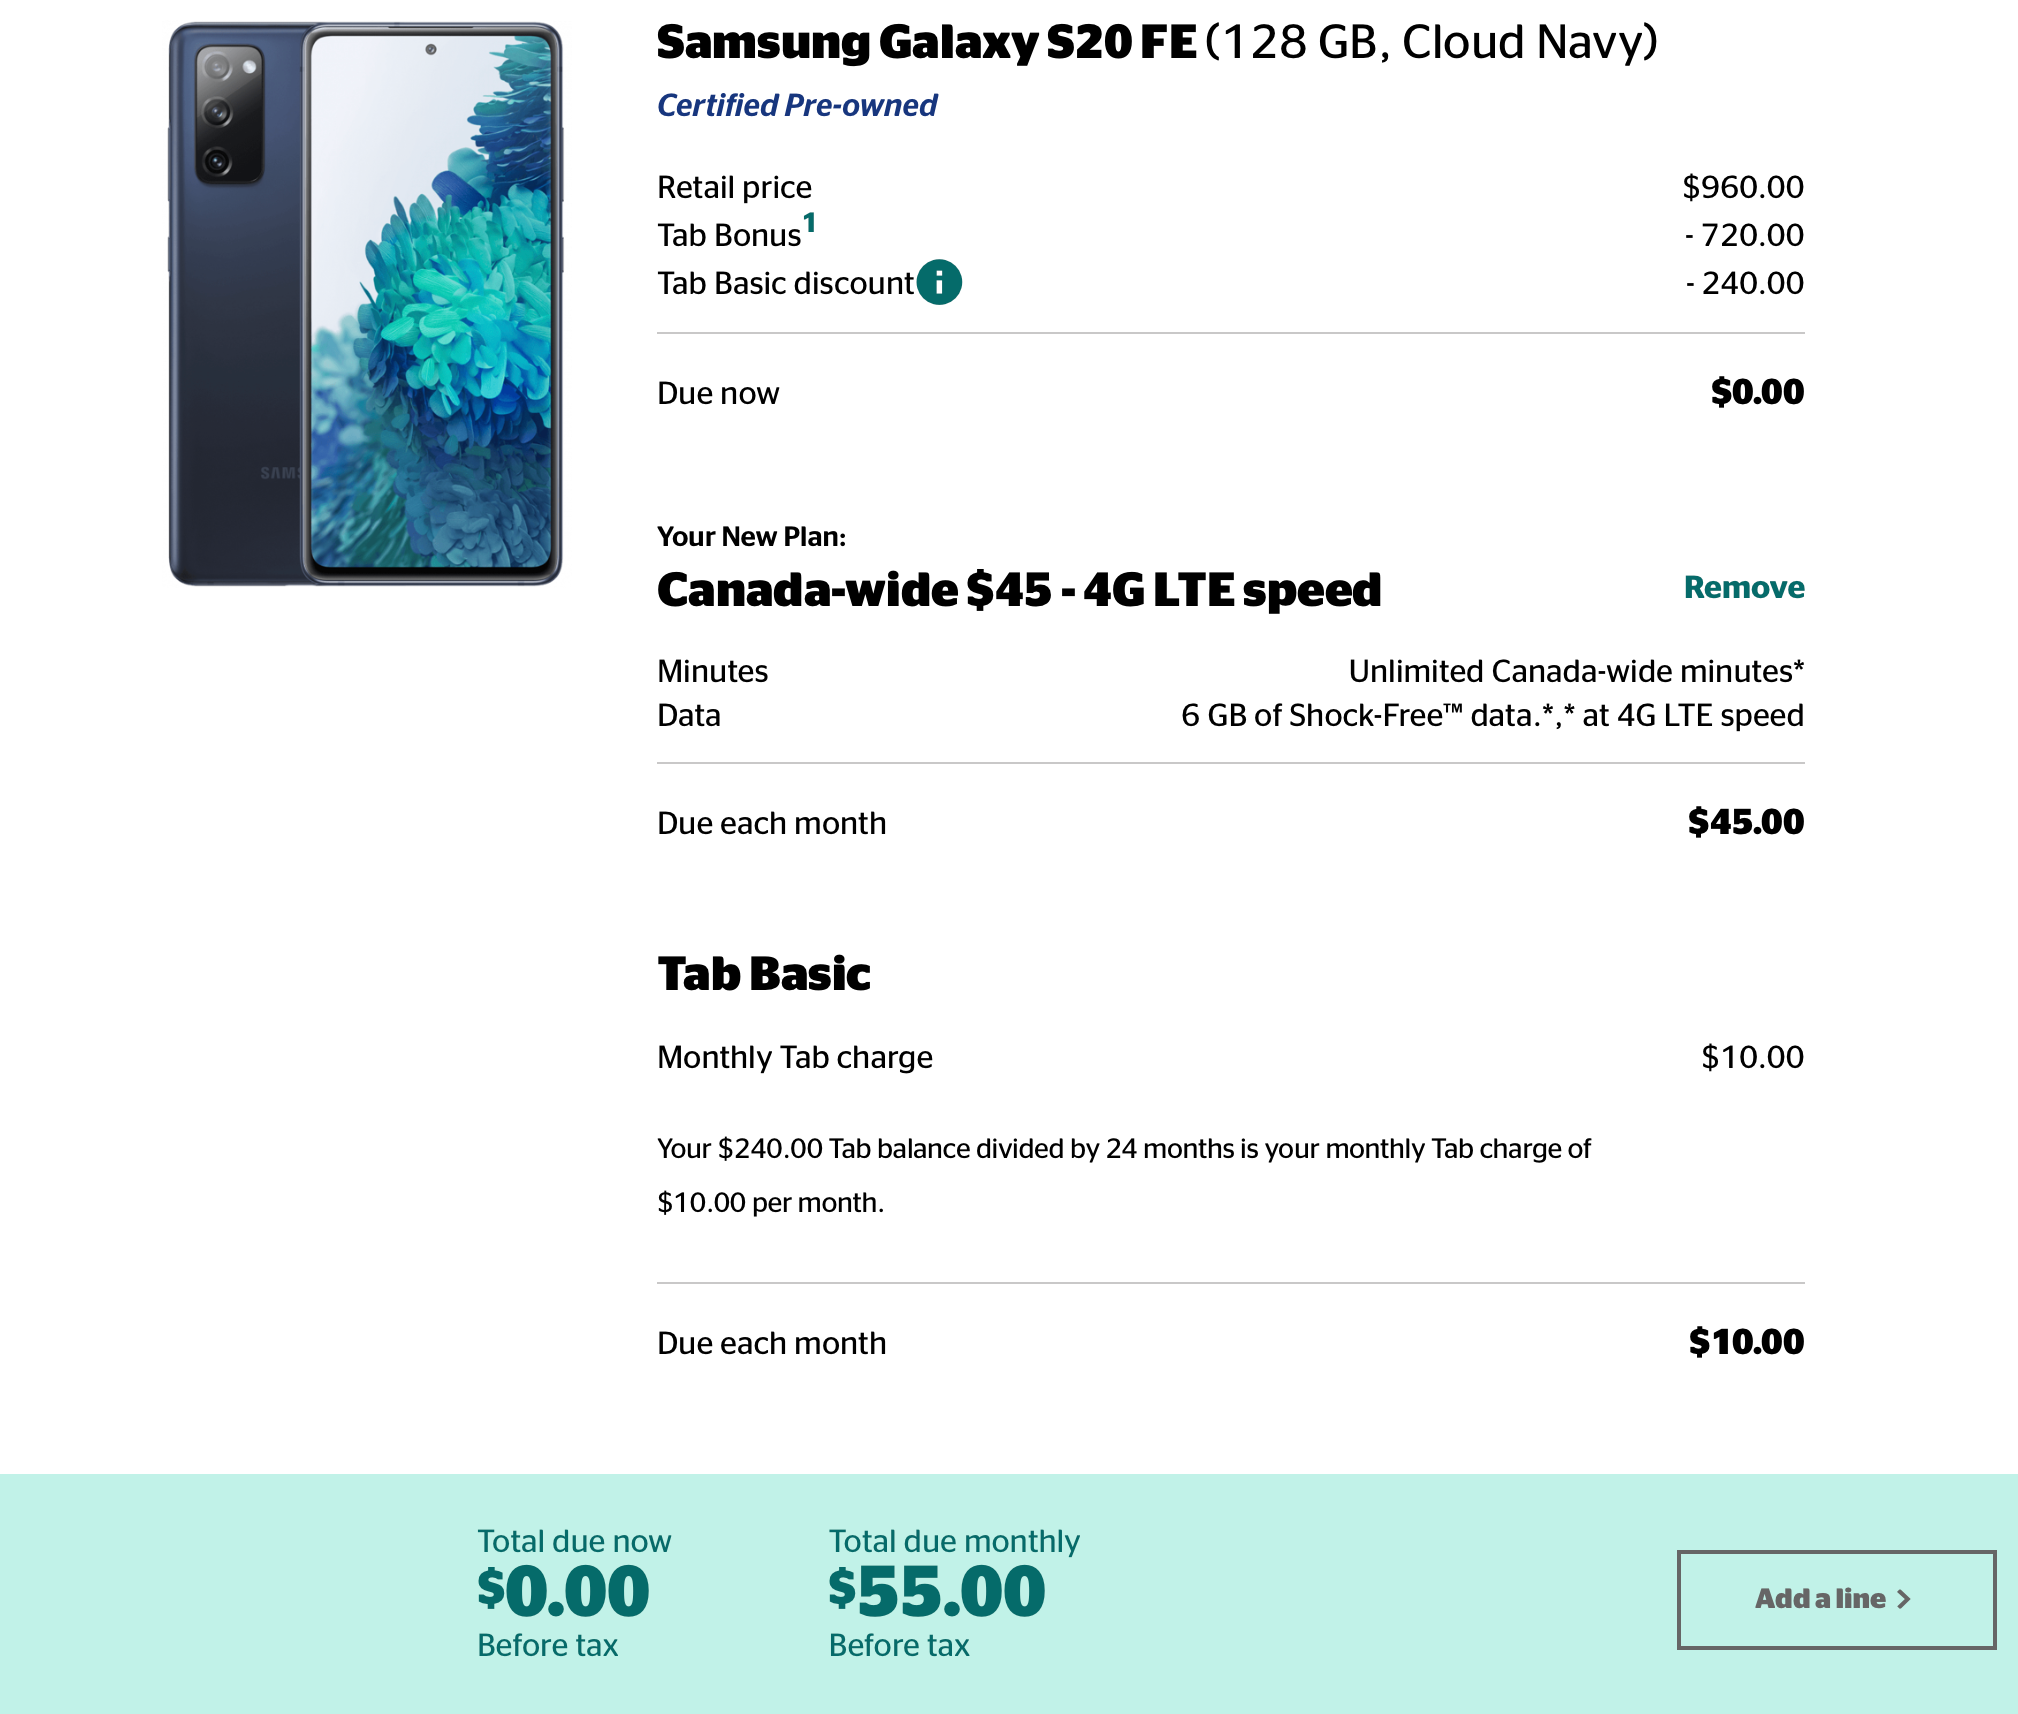Click the Total due now $0.00 amount
Screen dimensions: 2018x1714
point(563,1591)
